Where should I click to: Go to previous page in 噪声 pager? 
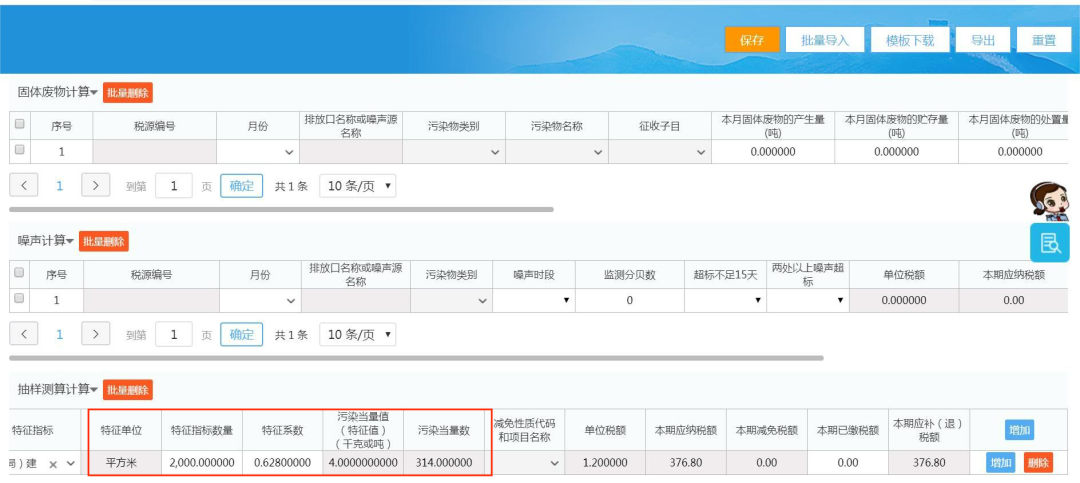[24, 334]
